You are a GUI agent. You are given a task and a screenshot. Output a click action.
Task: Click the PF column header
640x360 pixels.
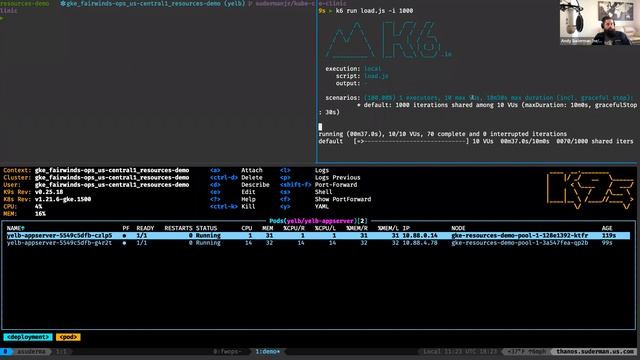(x=126, y=228)
